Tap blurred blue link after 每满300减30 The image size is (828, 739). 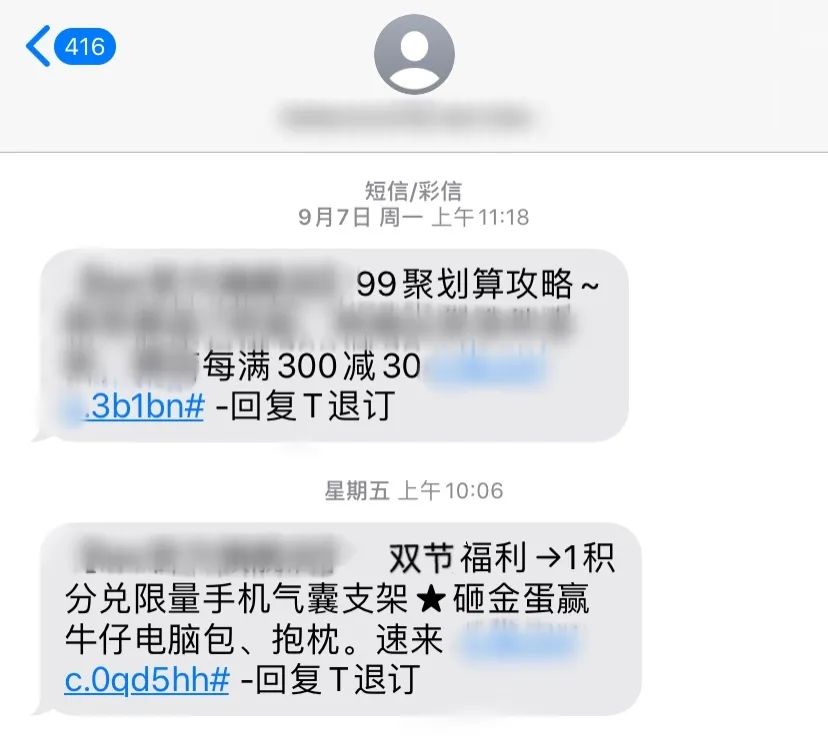485,366
